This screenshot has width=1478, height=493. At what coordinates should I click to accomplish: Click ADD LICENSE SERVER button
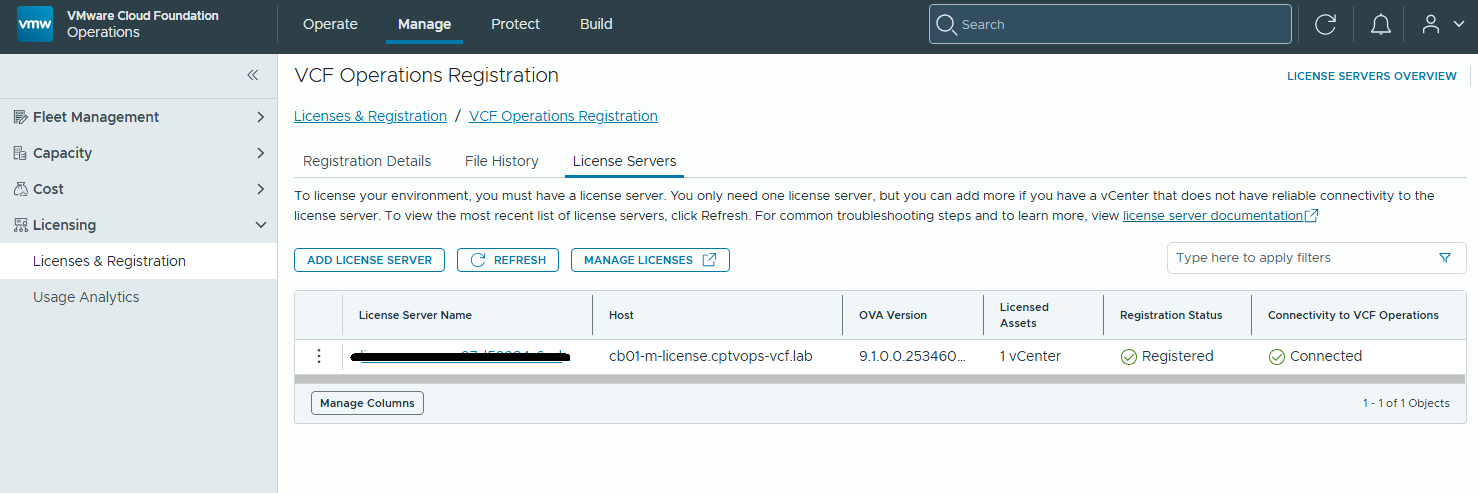[369, 260]
